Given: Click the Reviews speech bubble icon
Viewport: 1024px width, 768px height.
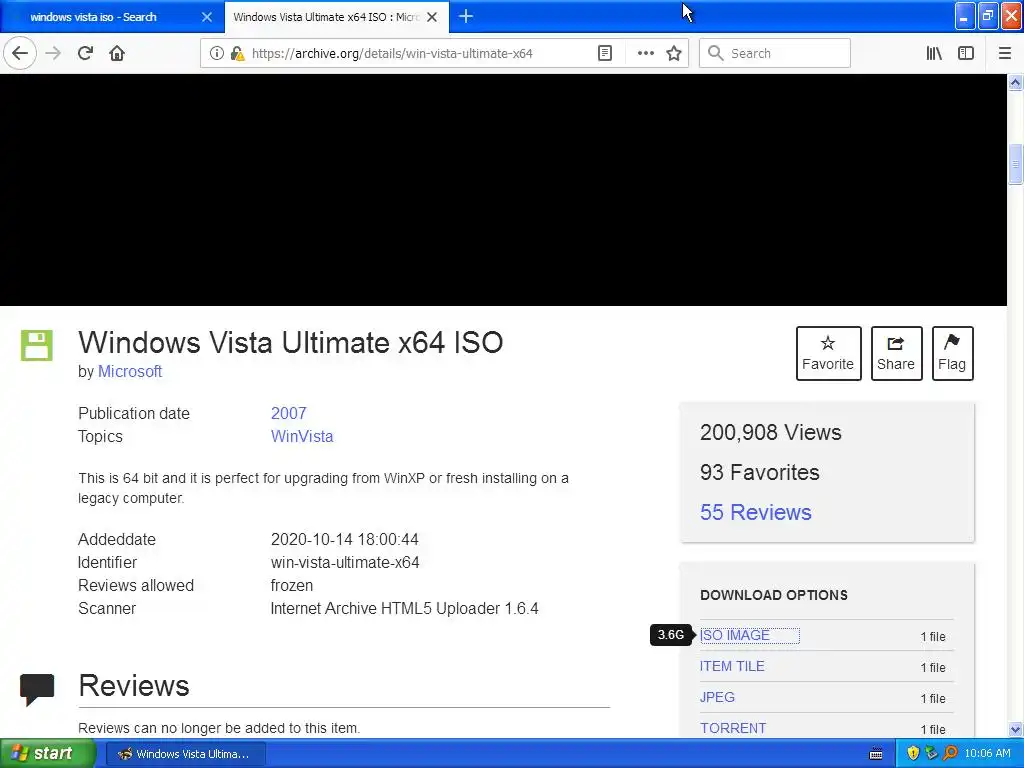Looking at the screenshot, I should (x=37, y=689).
